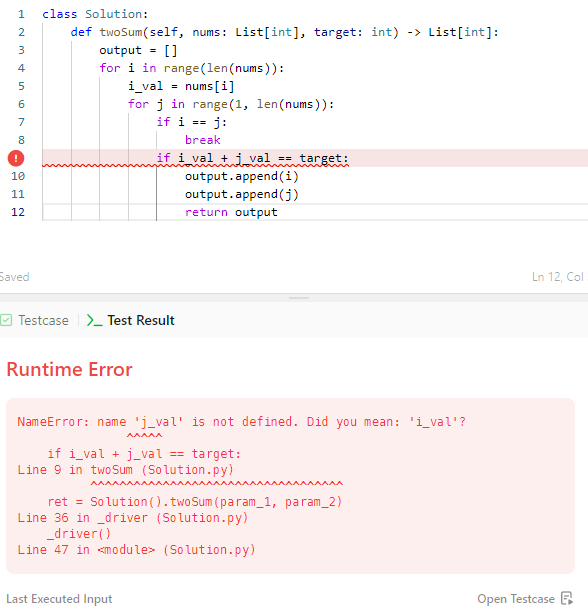Click Last Executed Input label

(x=59, y=598)
